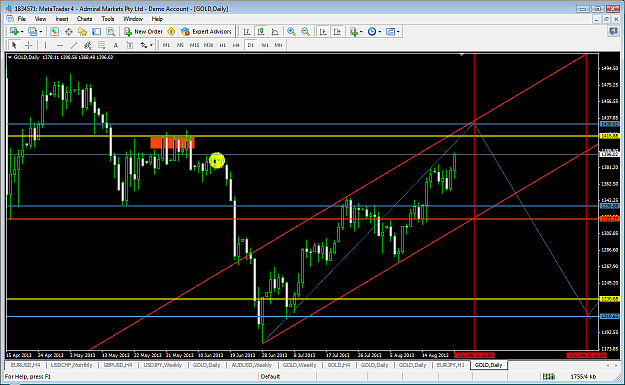Open the File menu

pyautogui.click(x=22, y=19)
